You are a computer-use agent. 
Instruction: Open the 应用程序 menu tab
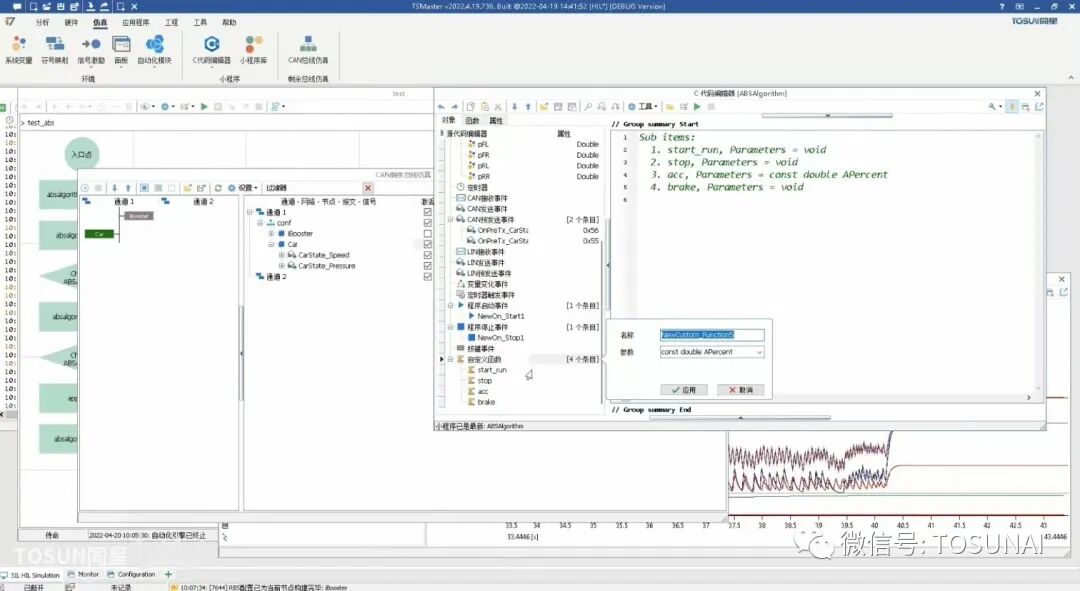tap(135, 23)
